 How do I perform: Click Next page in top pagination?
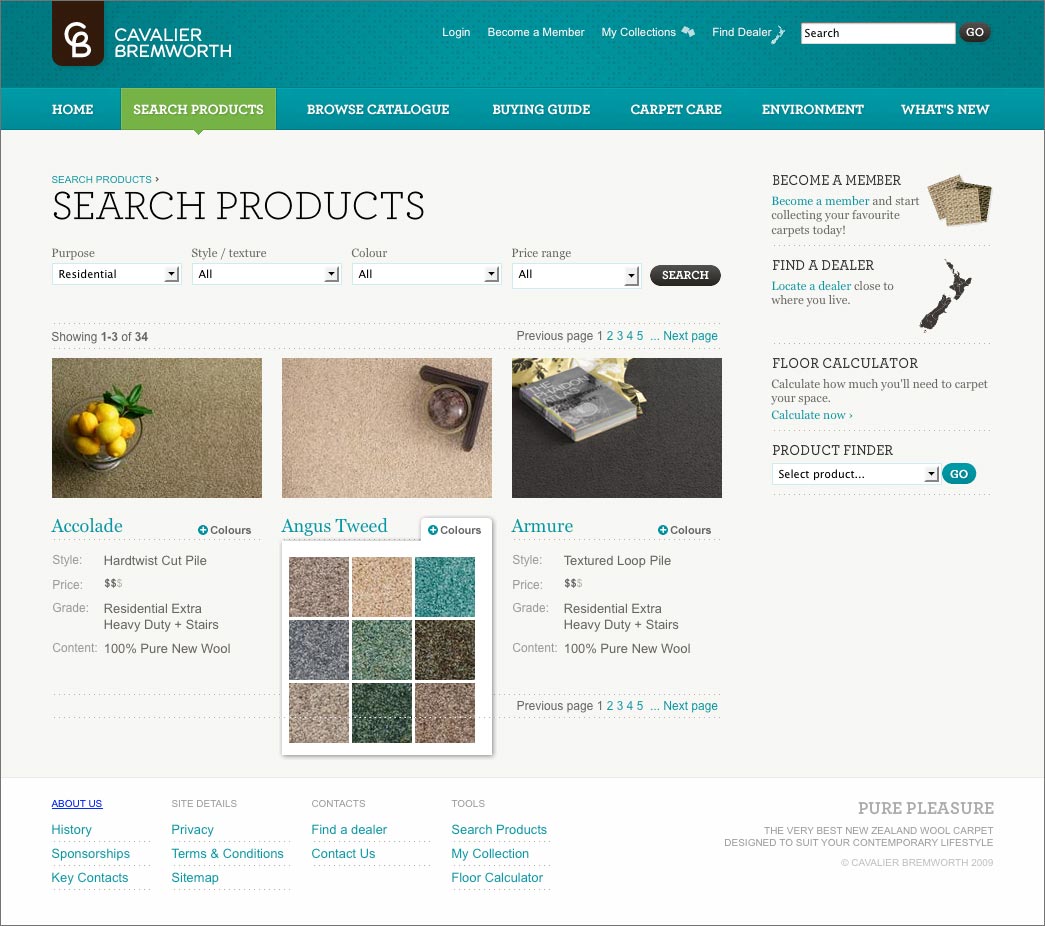690,336
